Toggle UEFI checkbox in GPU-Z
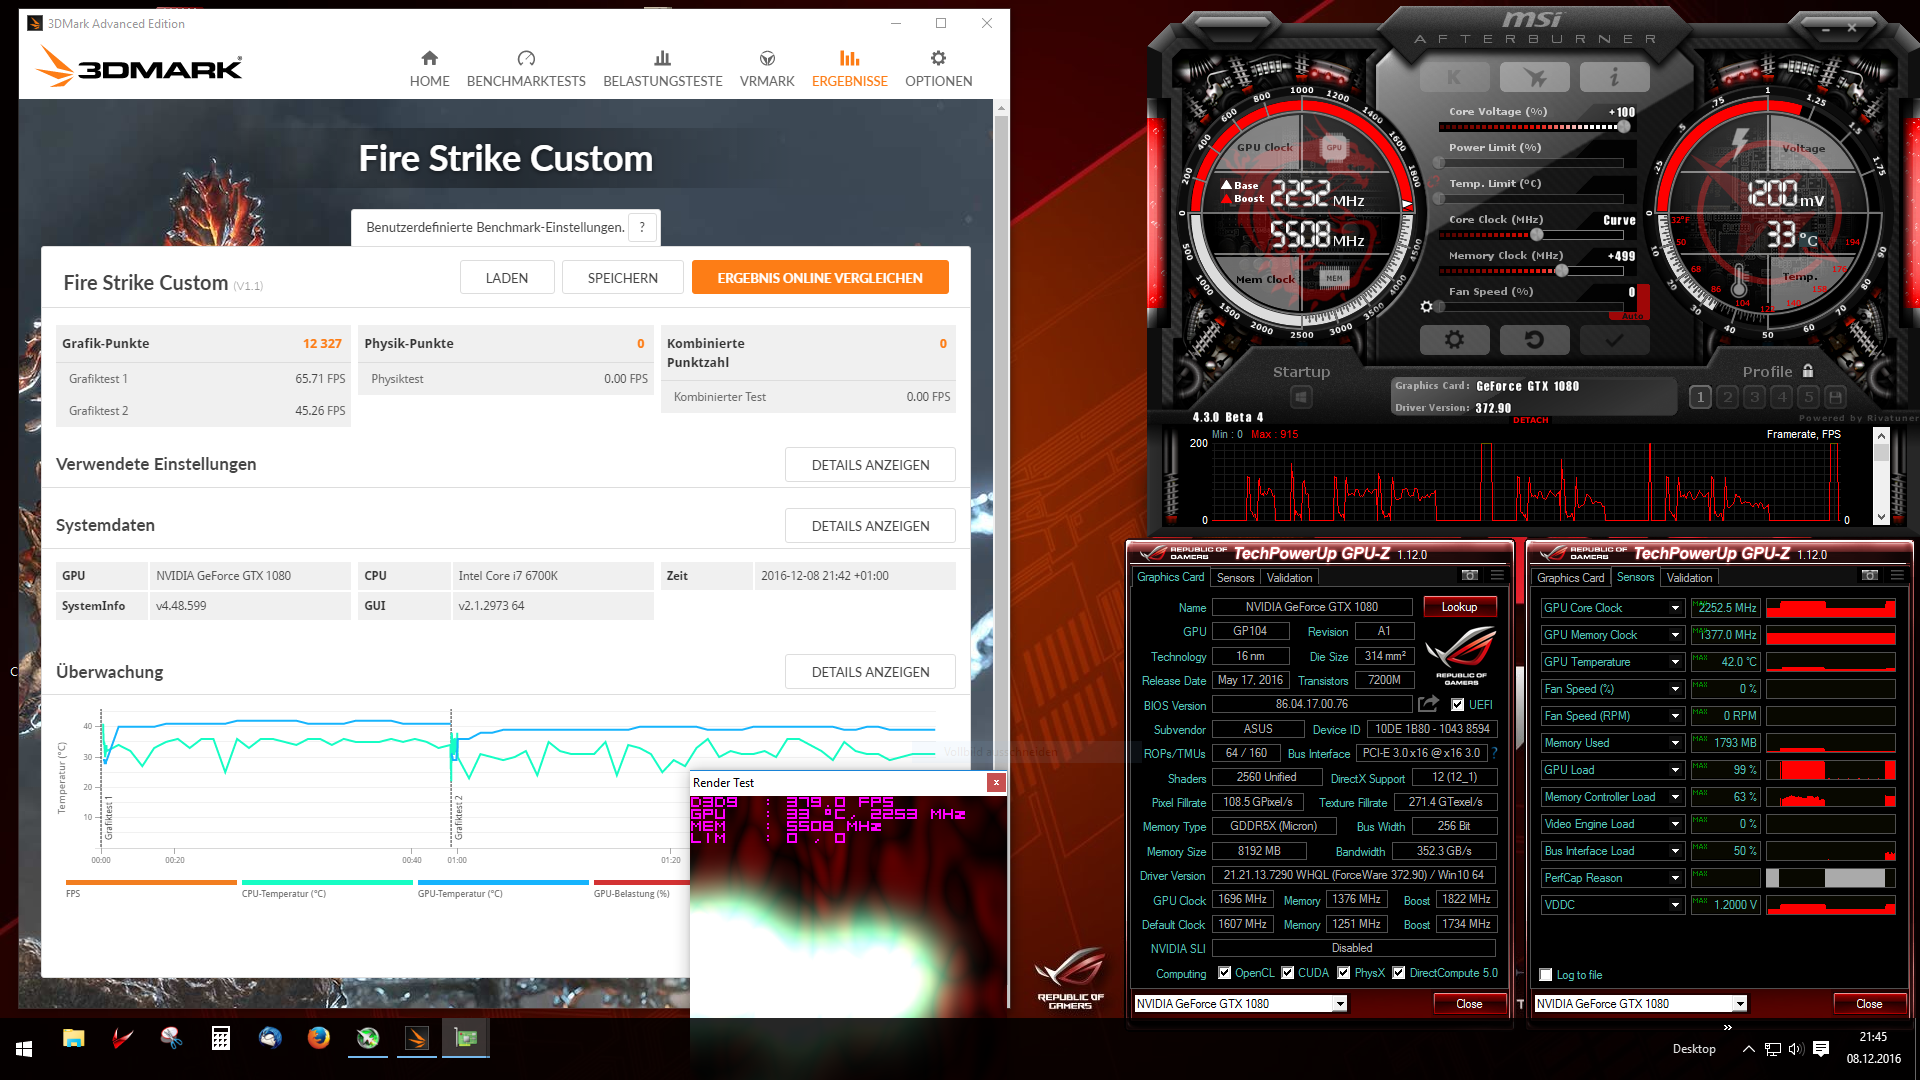 pyautogui.click(x=1457, y=705)
